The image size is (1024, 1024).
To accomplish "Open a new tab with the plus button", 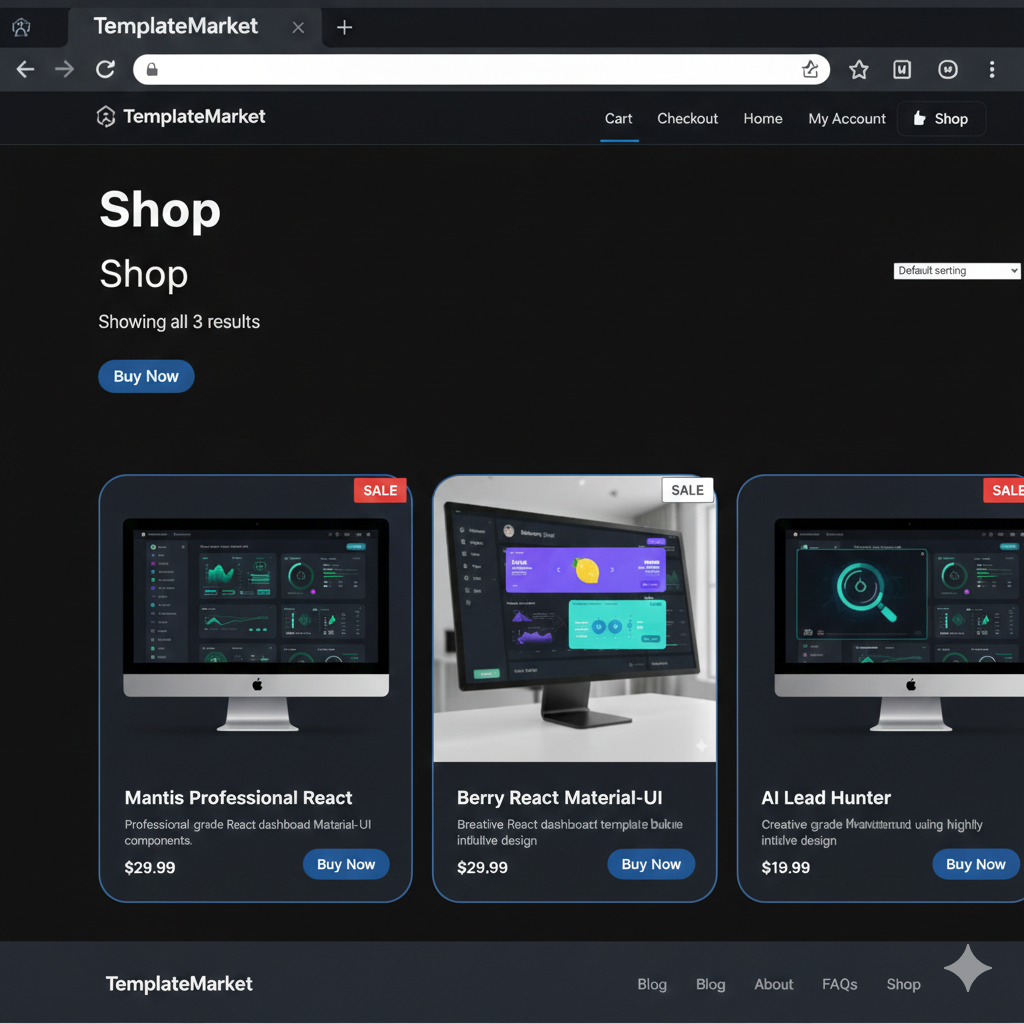I will pos(344,27).
